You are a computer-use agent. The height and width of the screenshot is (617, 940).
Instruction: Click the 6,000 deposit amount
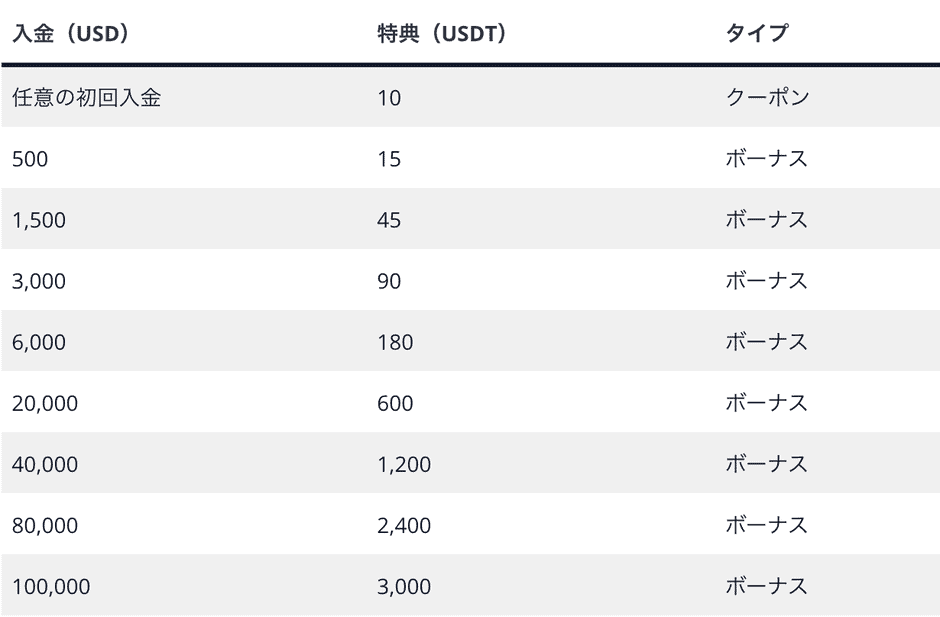pos(39,342)
